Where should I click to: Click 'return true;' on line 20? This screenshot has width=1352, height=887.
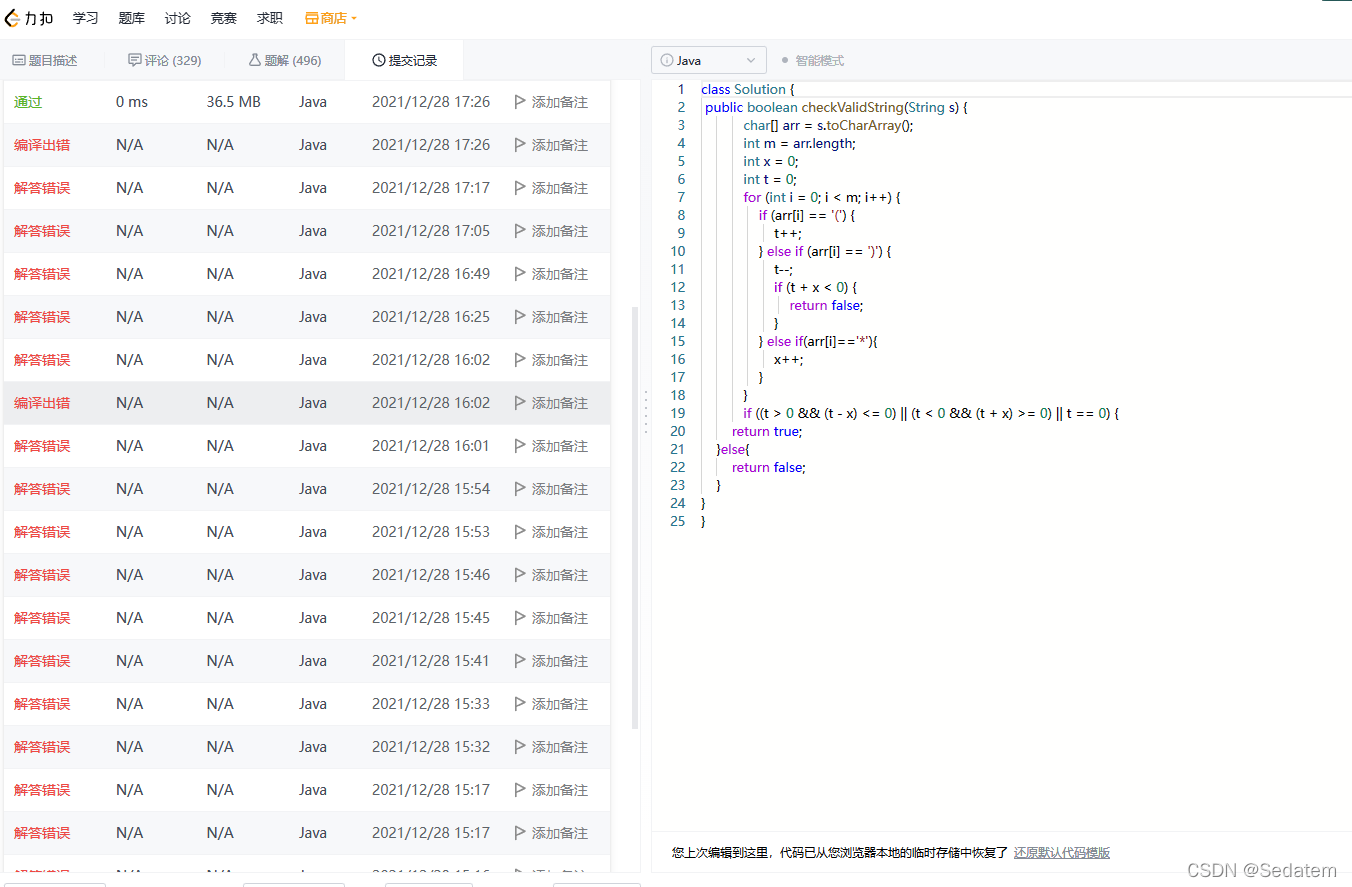(x=767, y=431)
